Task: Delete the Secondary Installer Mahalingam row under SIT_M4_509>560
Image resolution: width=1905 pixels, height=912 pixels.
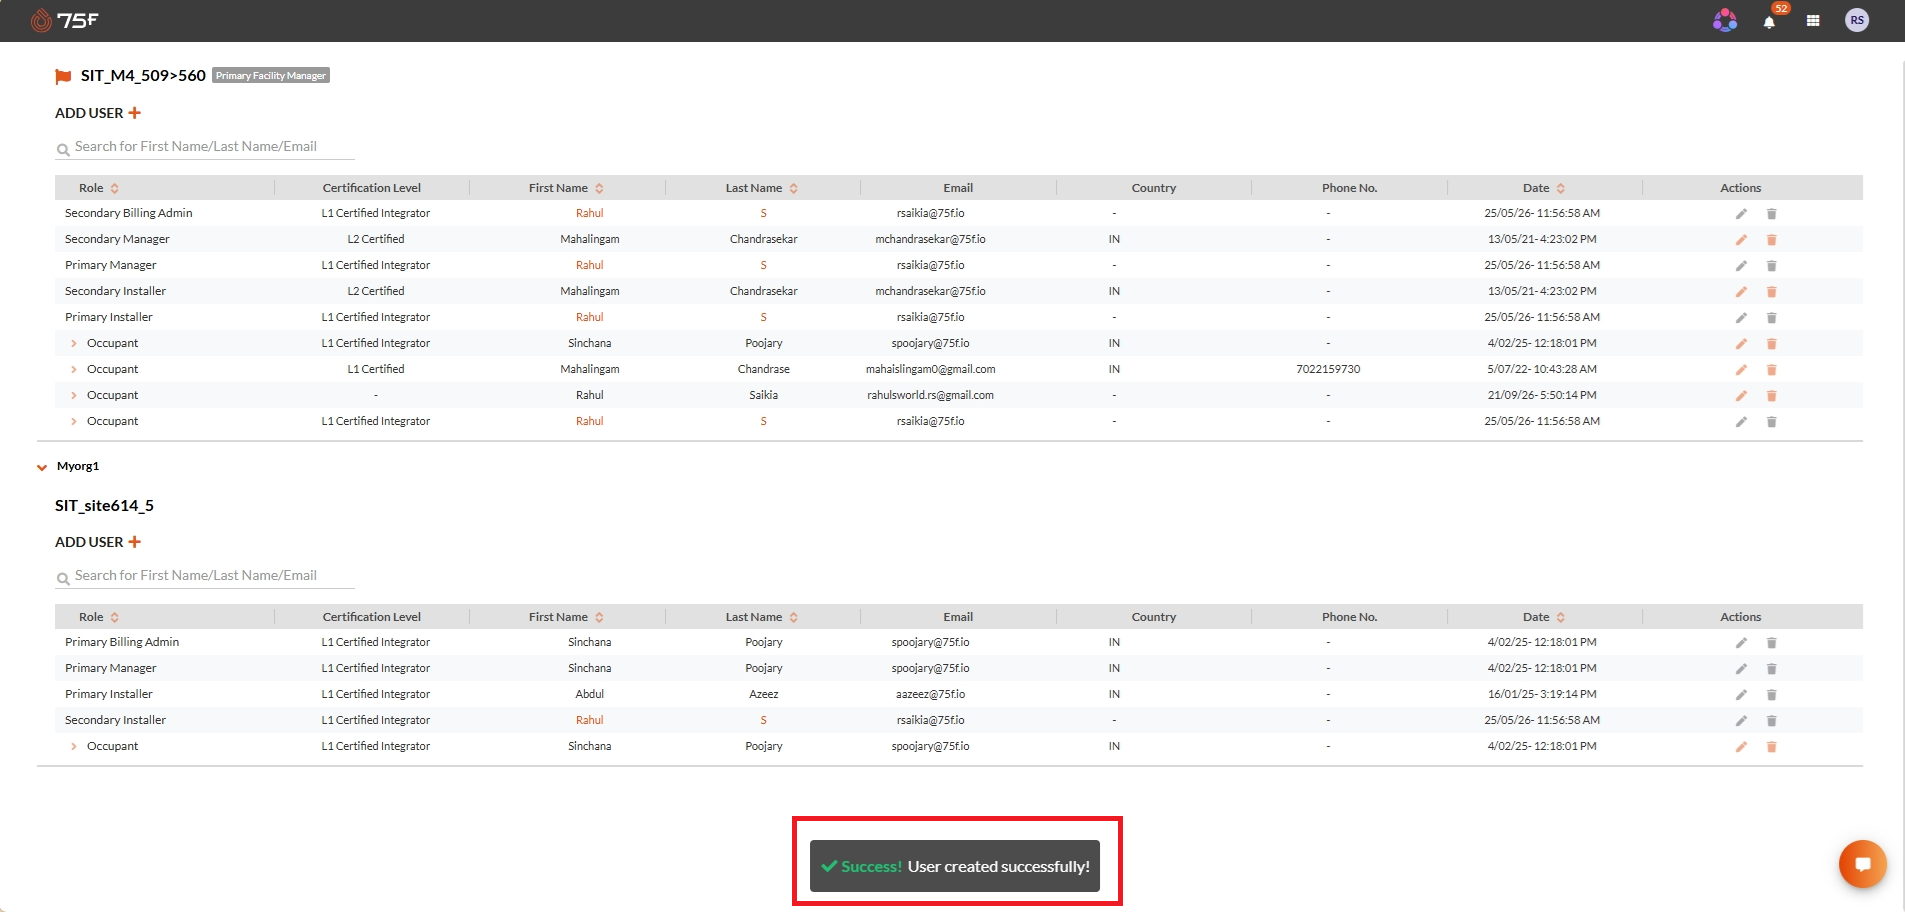Action: pyautogui.click(x=1771, y=292)
